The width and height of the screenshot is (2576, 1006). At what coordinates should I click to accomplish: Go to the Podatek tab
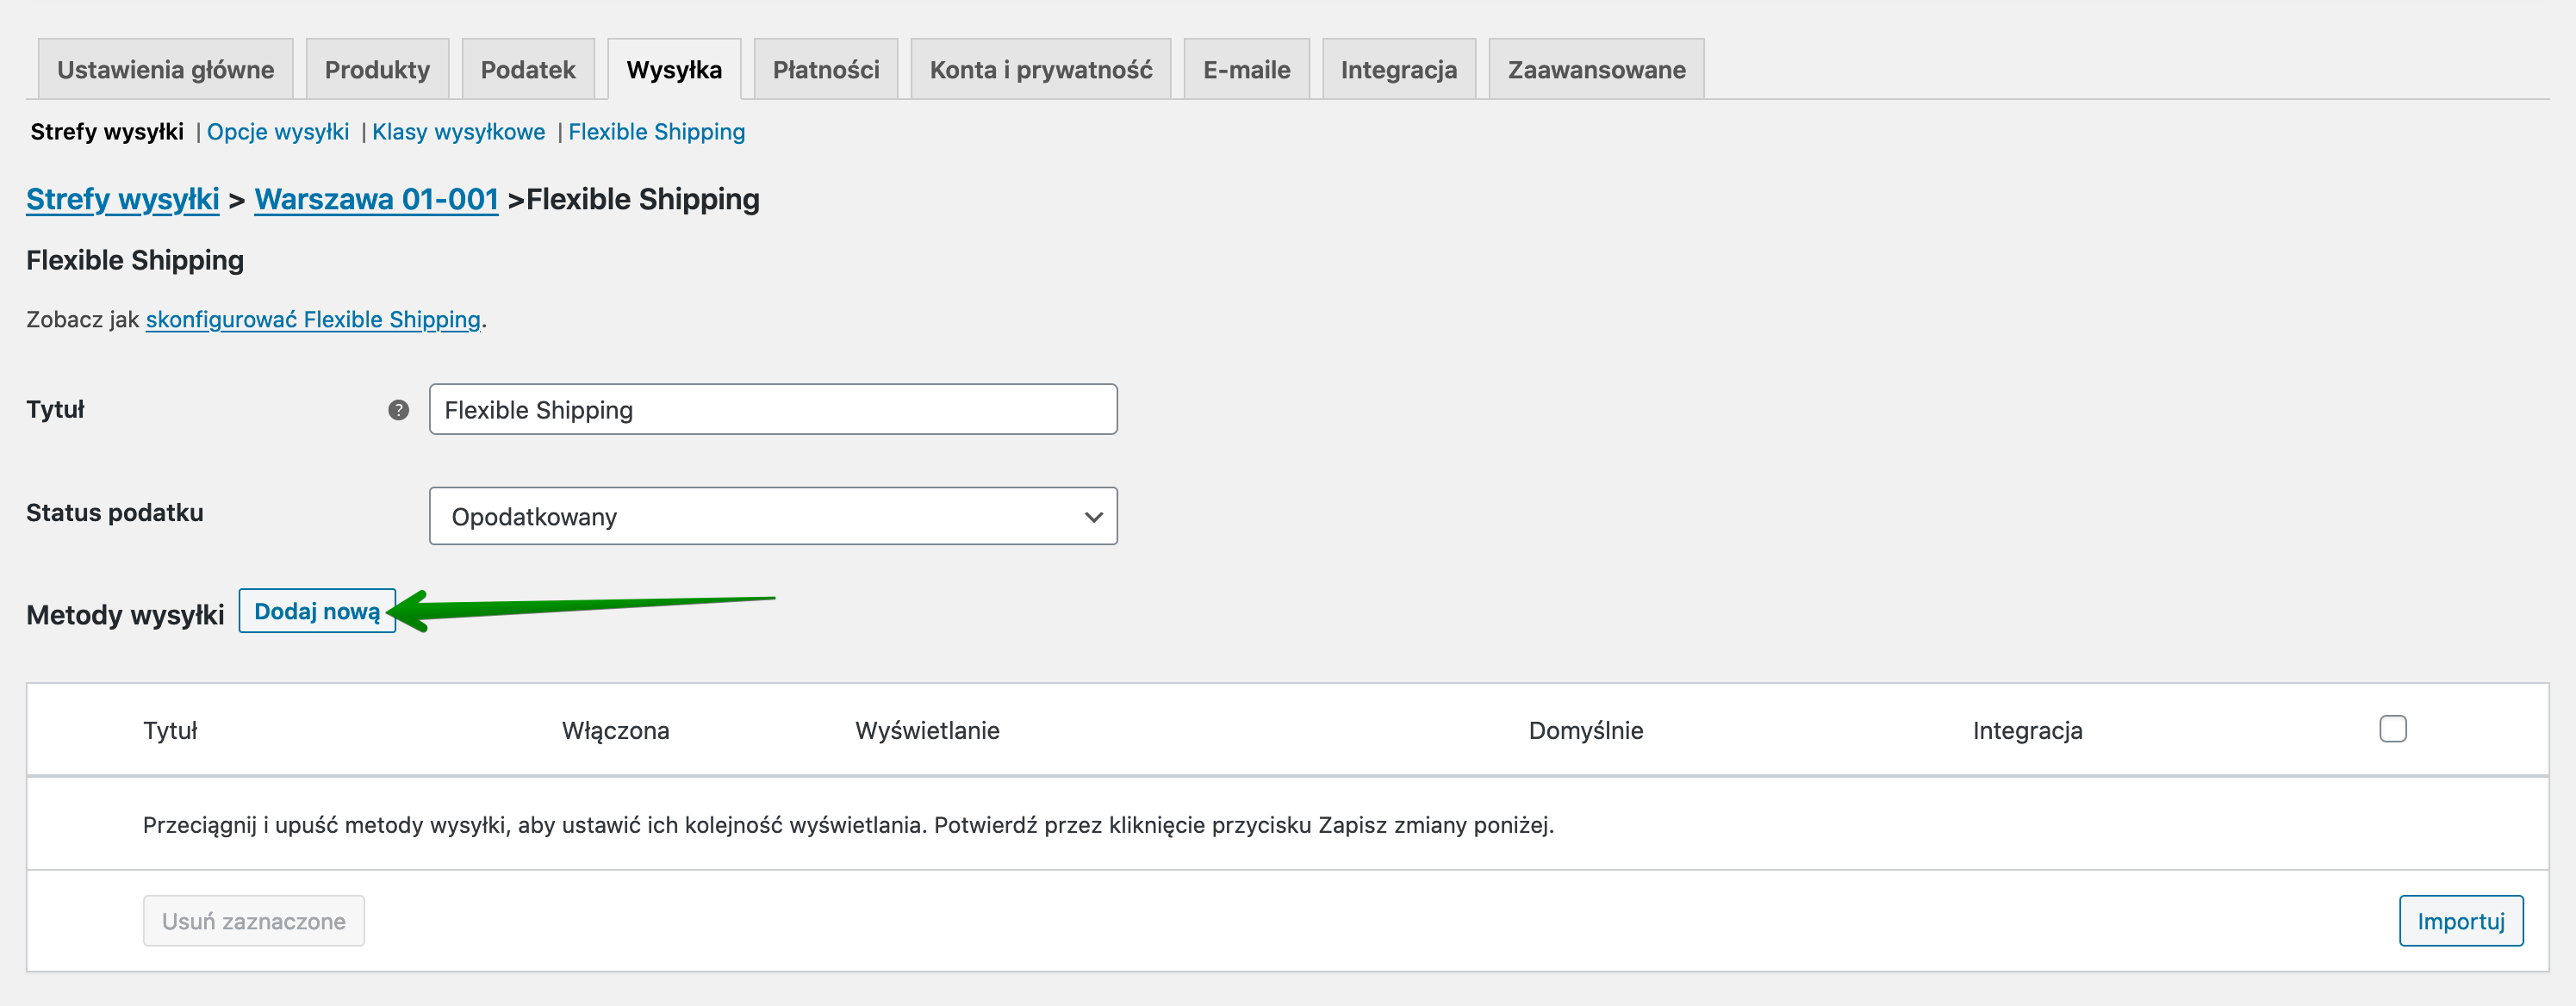(x=528, y=70)
